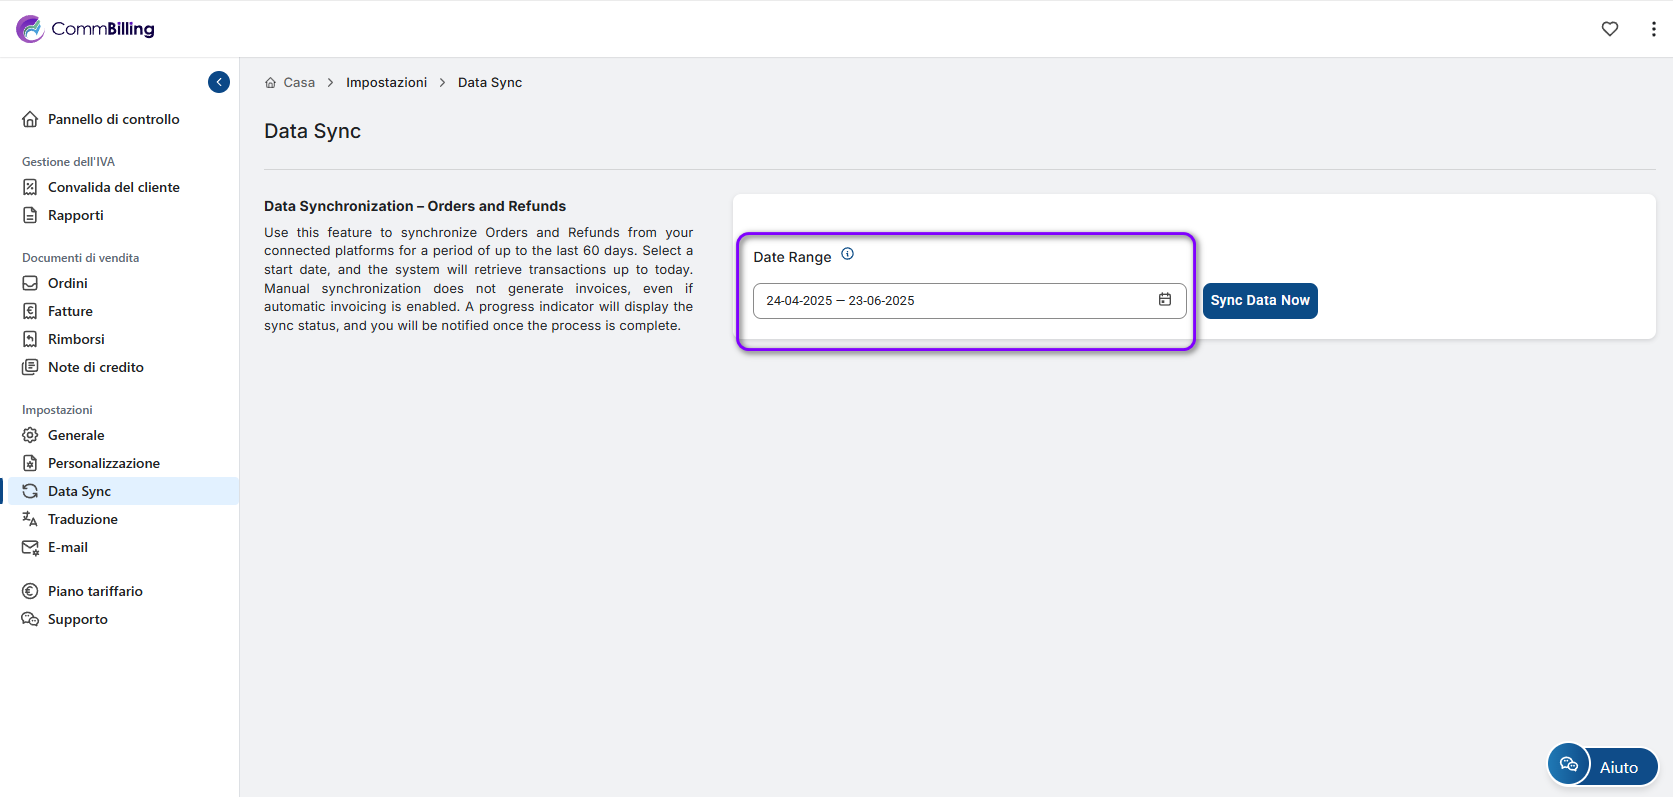Go to Personalizzazione settings
1673x797 pixels.
(x=103, y=463)
